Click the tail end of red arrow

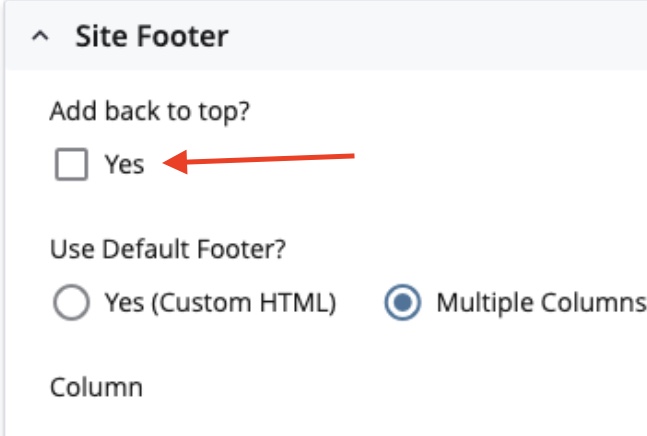point(352,155)
